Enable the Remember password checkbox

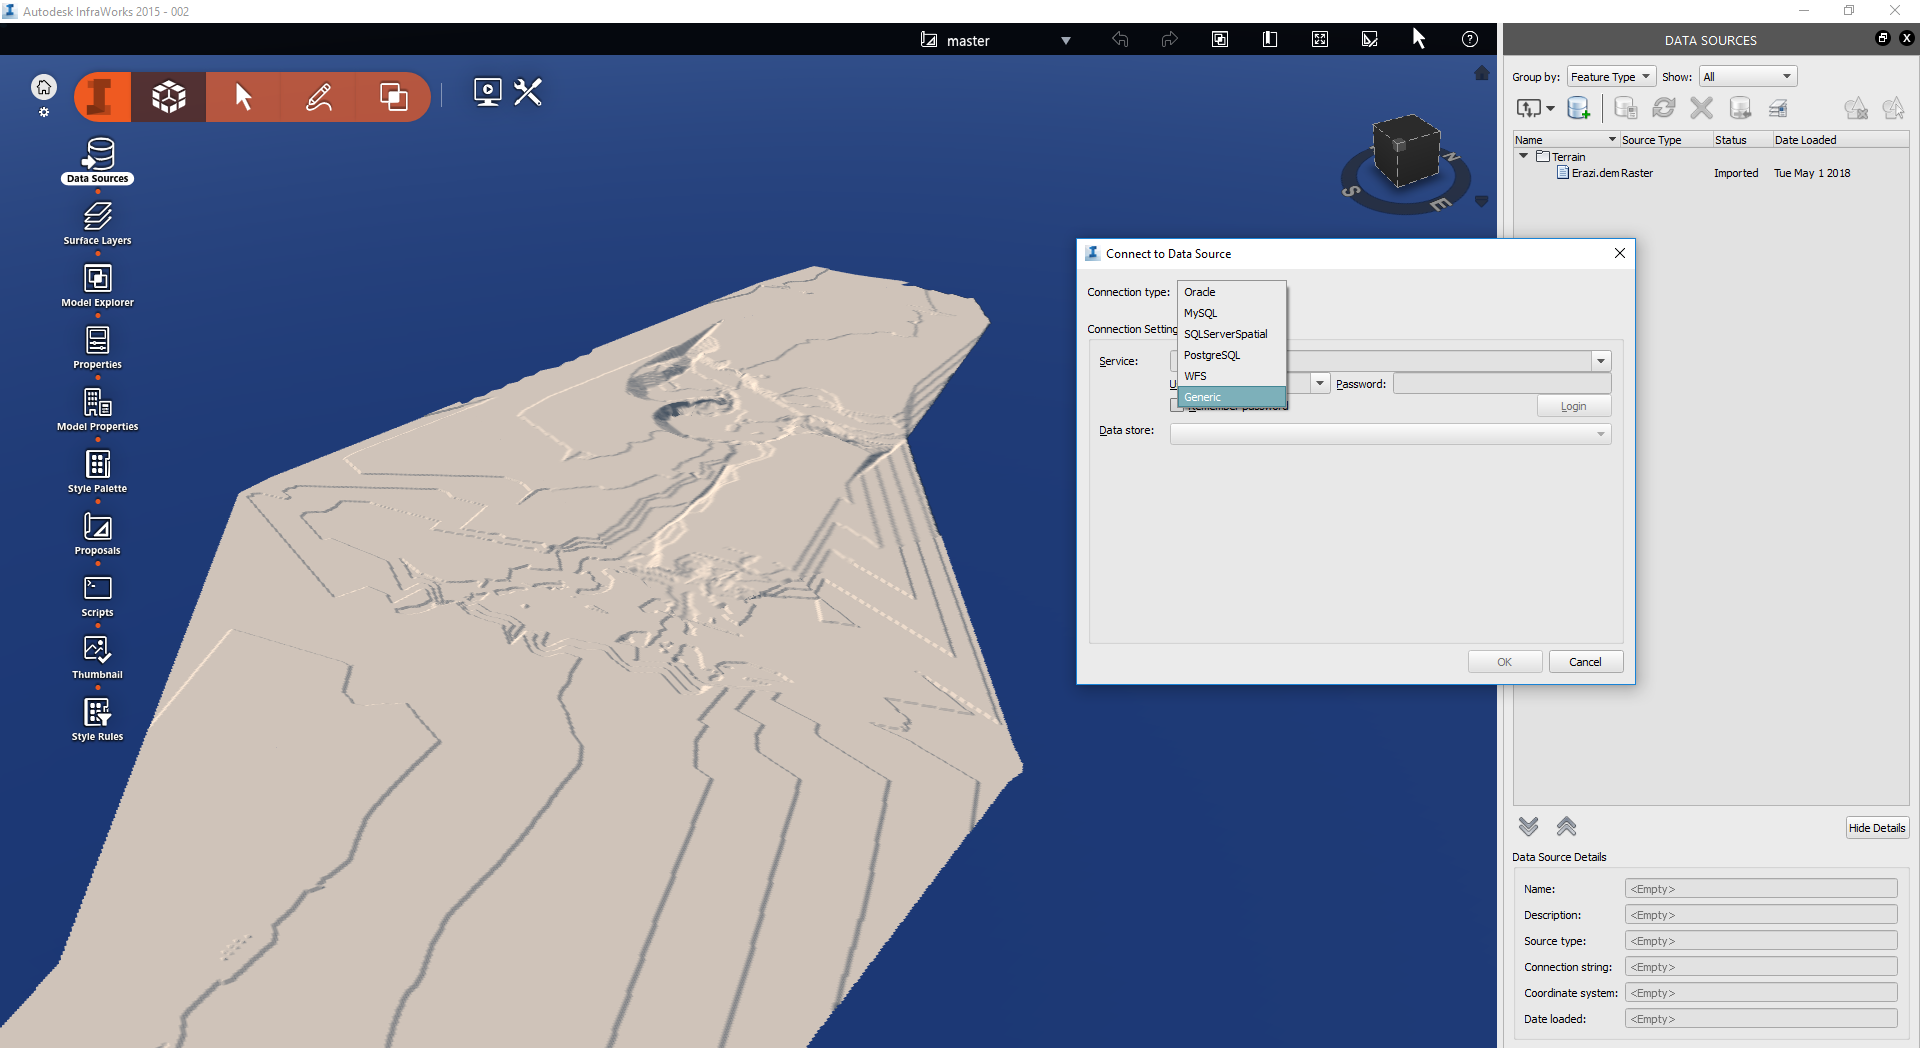pyautogui.click(x=1176, y=405)
